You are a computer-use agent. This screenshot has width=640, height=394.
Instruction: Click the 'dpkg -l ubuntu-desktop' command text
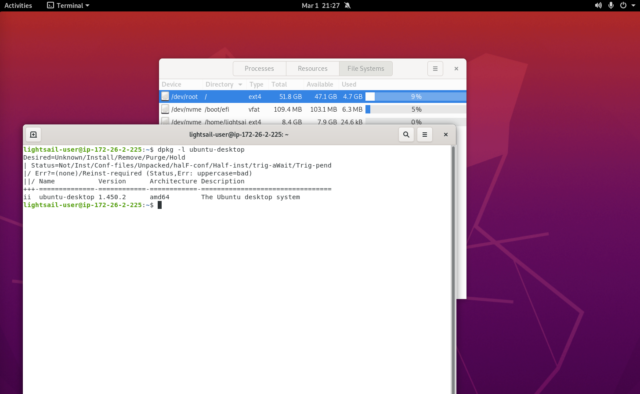pyautogui.click(x=201, y=149)
